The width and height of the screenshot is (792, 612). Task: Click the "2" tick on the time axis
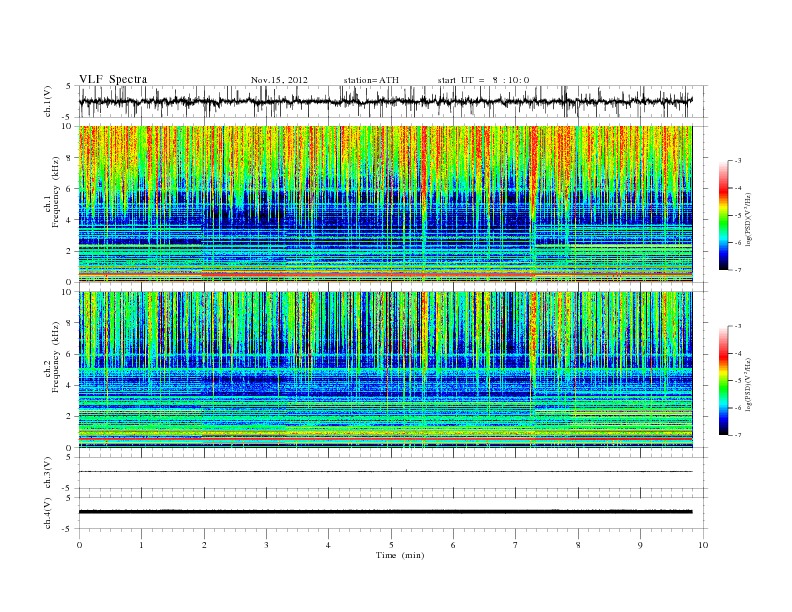pos(204,545)
